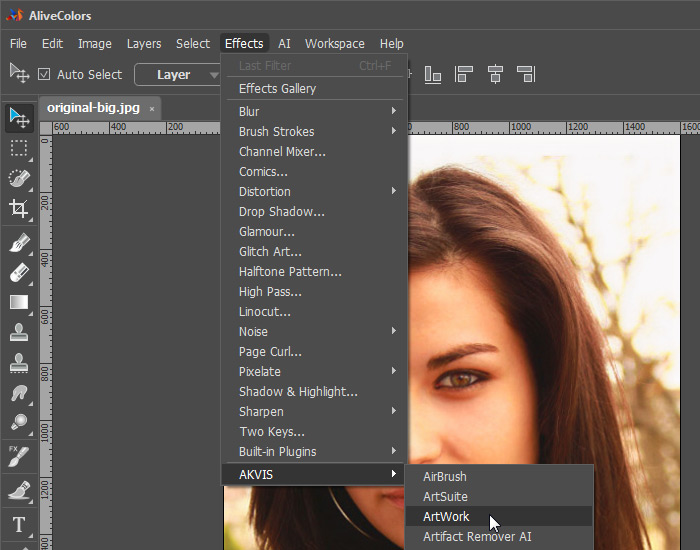
Task: Click the Align Left Edges icon
Action: (463, 74)
